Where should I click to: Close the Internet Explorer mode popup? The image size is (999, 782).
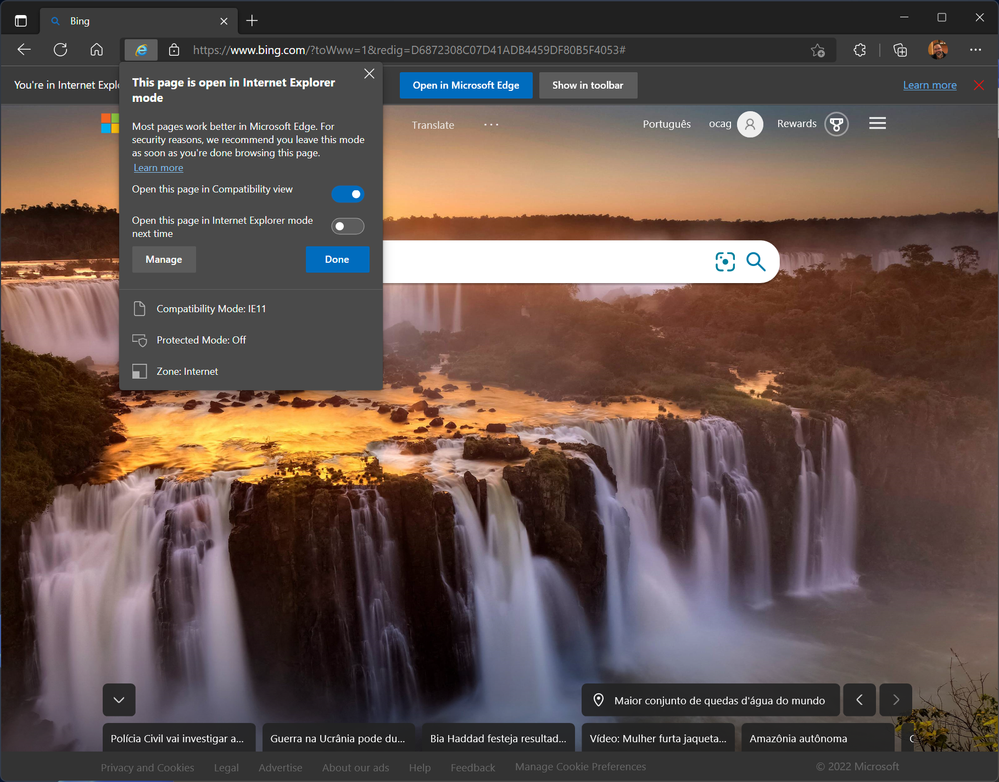pyautogui.click(x=369, y=74)
